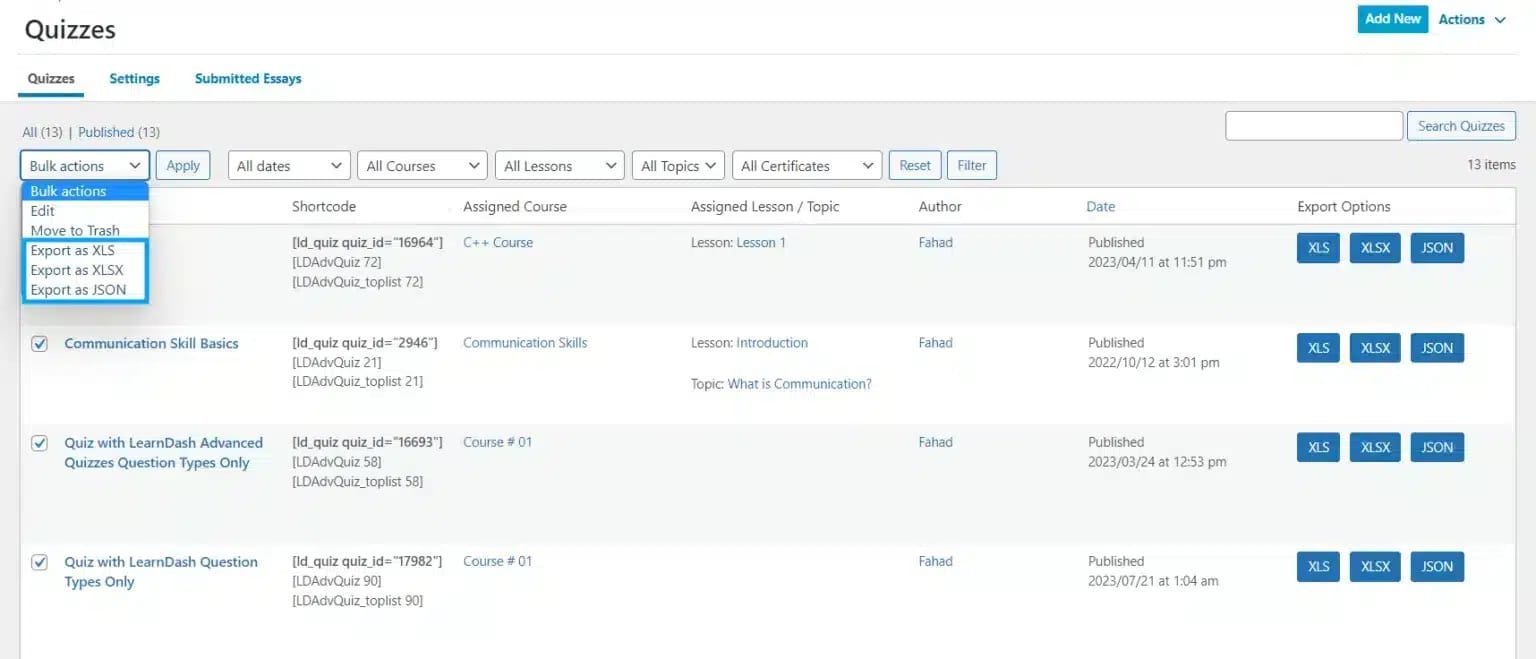Click Search Quizzes
The height and width of the screenshot is (659, 1536).
point(1461,125)
